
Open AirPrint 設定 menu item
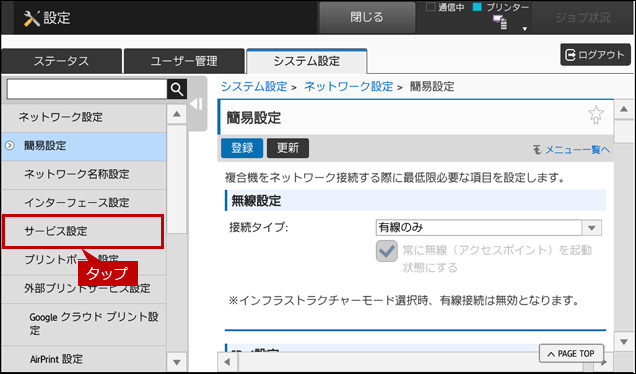click(84, 359)
